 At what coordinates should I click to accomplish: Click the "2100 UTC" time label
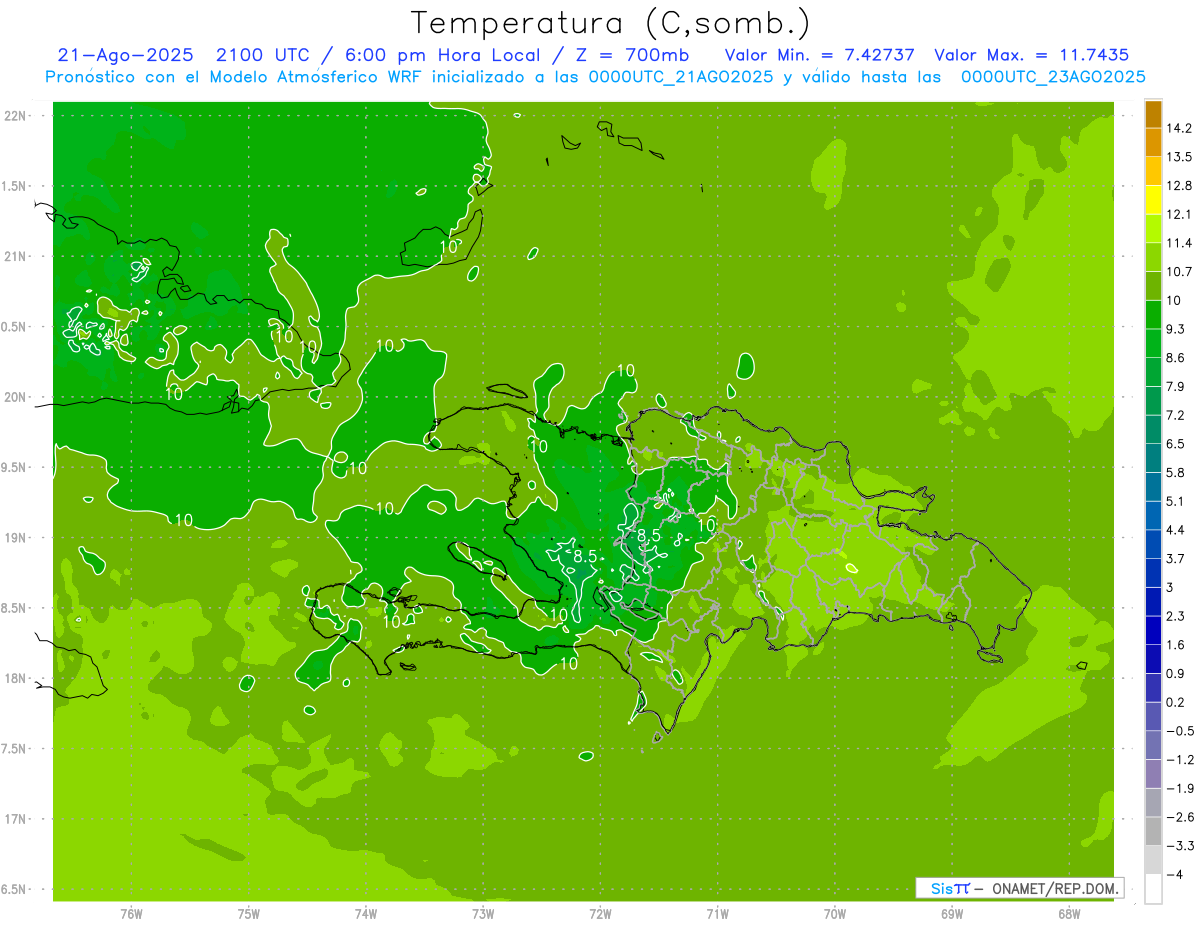coord(263,55)
